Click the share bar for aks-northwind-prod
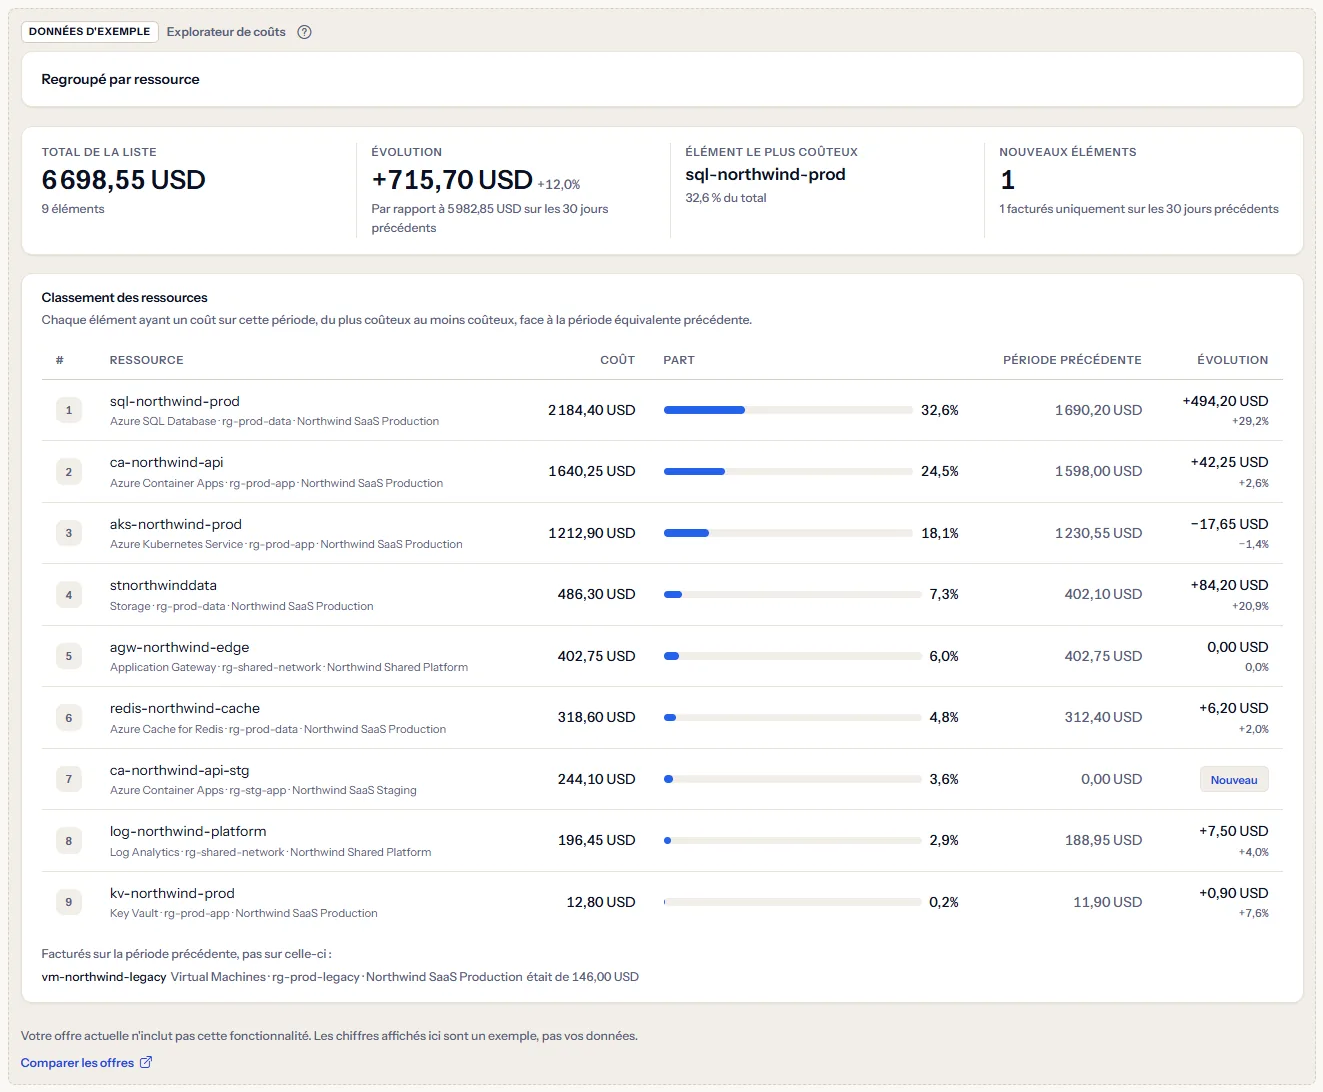 click(x=788, y=533)
